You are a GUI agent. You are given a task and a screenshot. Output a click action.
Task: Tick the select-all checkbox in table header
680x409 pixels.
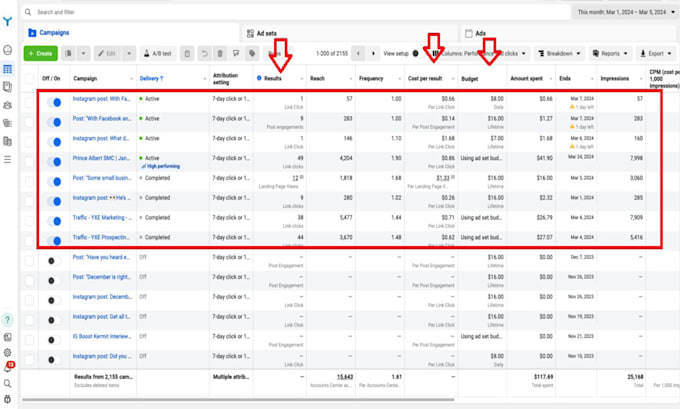pyautogui.click(x=29, y=79)
